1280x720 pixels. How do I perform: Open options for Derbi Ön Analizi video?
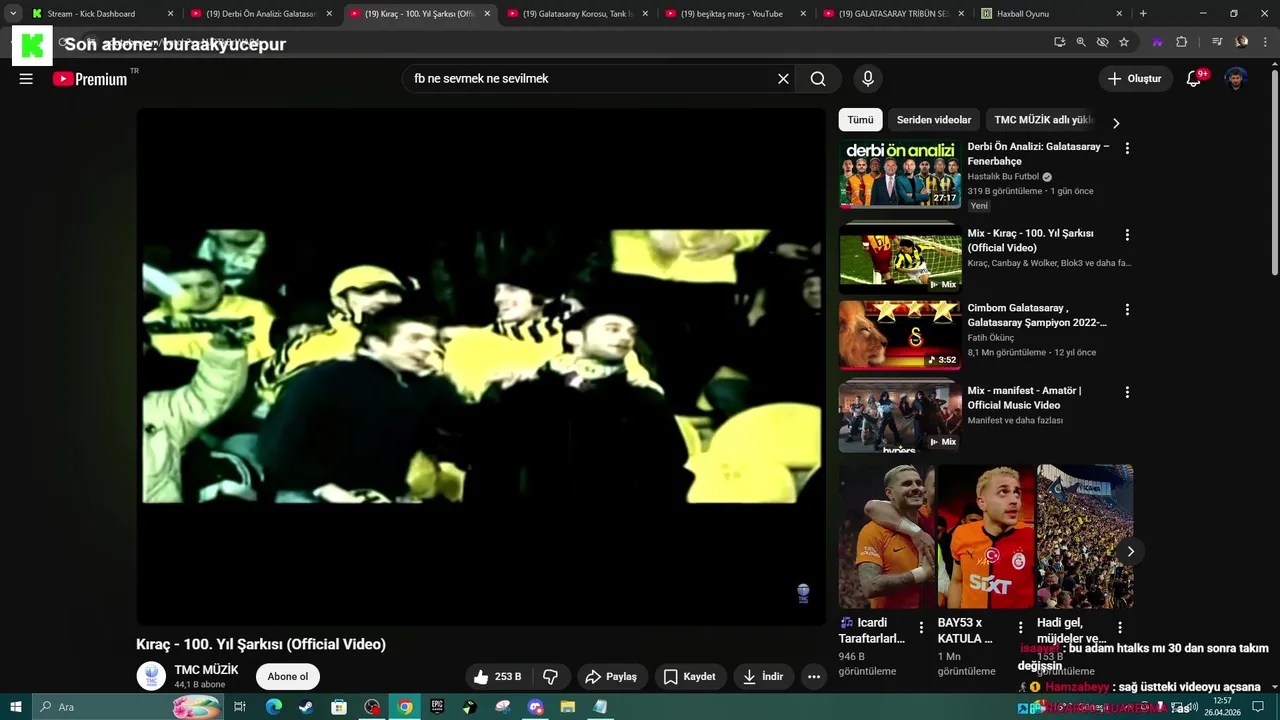(x=1127, y=148)
